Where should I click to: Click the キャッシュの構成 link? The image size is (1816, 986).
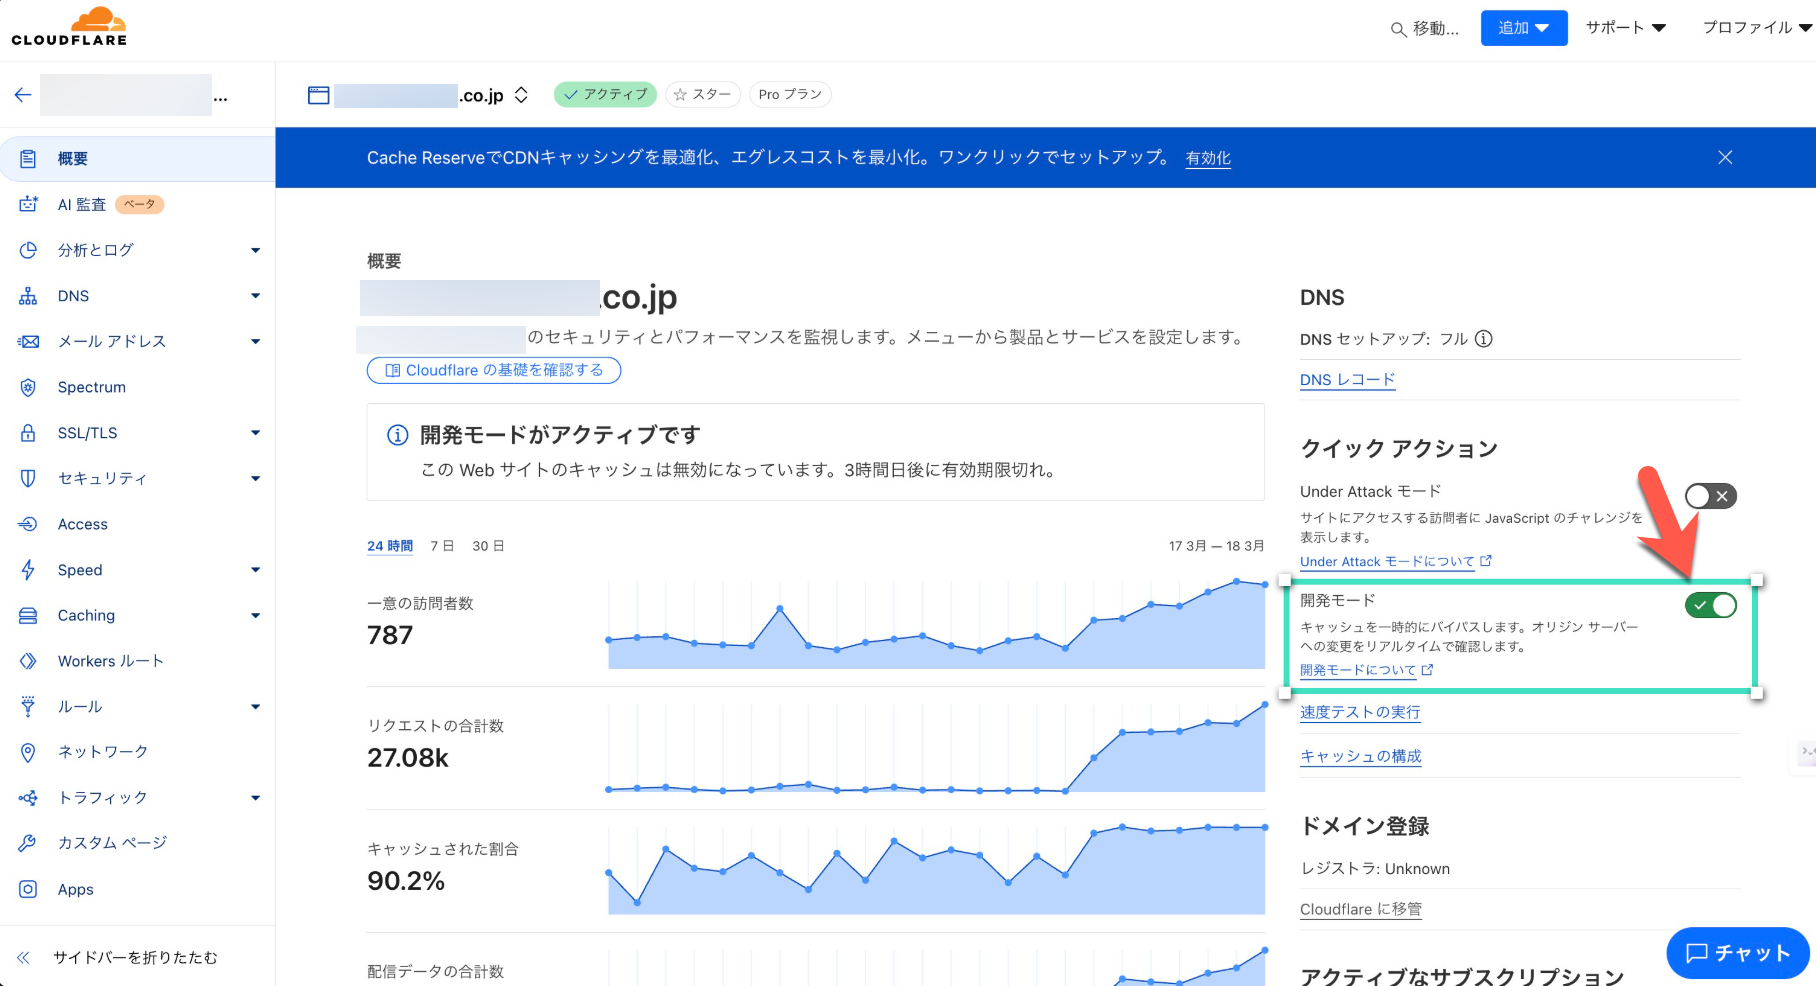1361,756
